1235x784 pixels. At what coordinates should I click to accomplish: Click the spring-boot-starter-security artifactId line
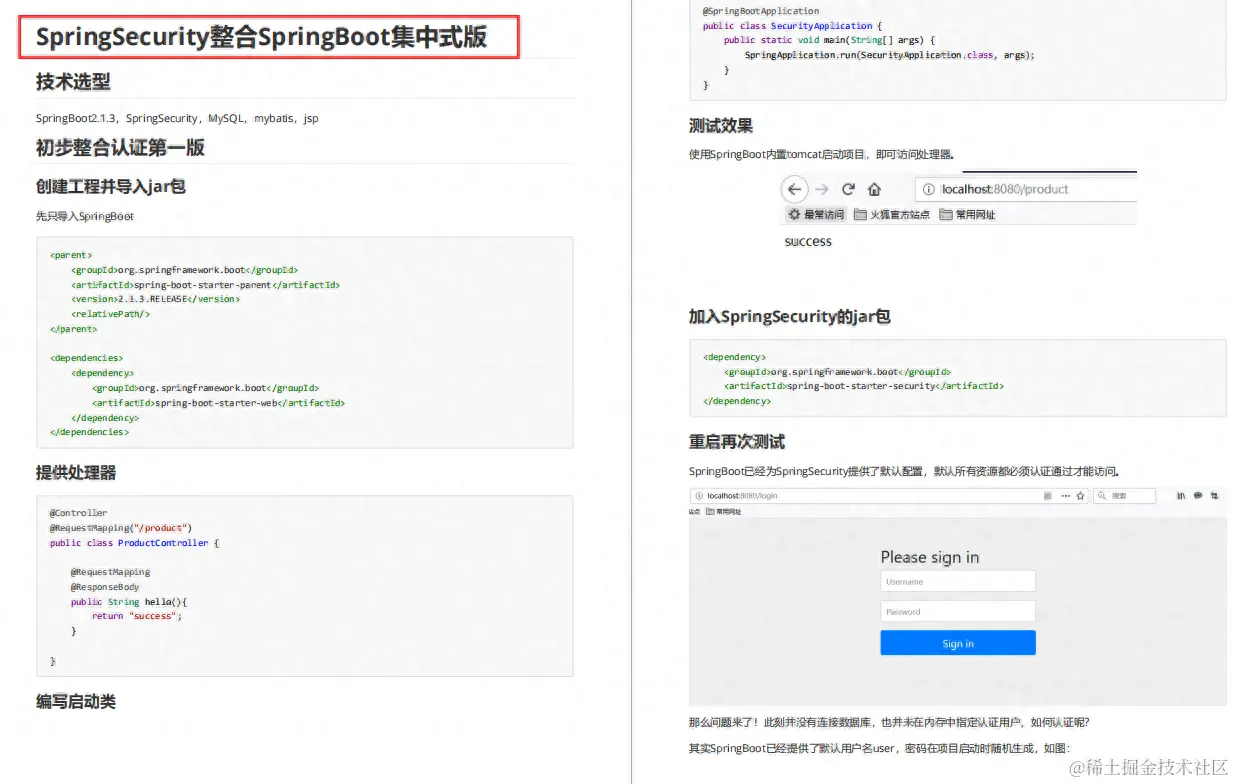click(864, 386)
